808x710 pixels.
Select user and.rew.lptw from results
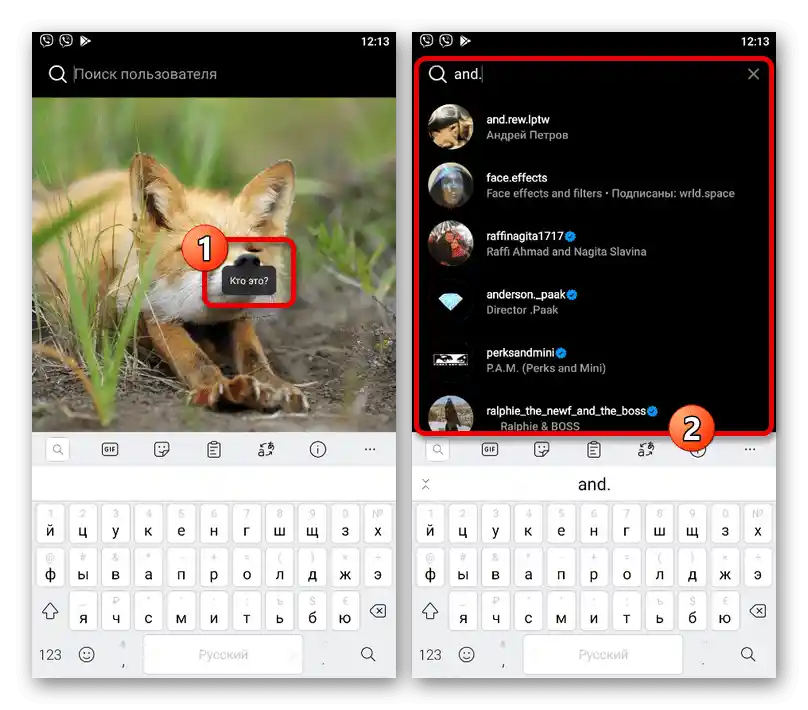[x=594, y=127]
